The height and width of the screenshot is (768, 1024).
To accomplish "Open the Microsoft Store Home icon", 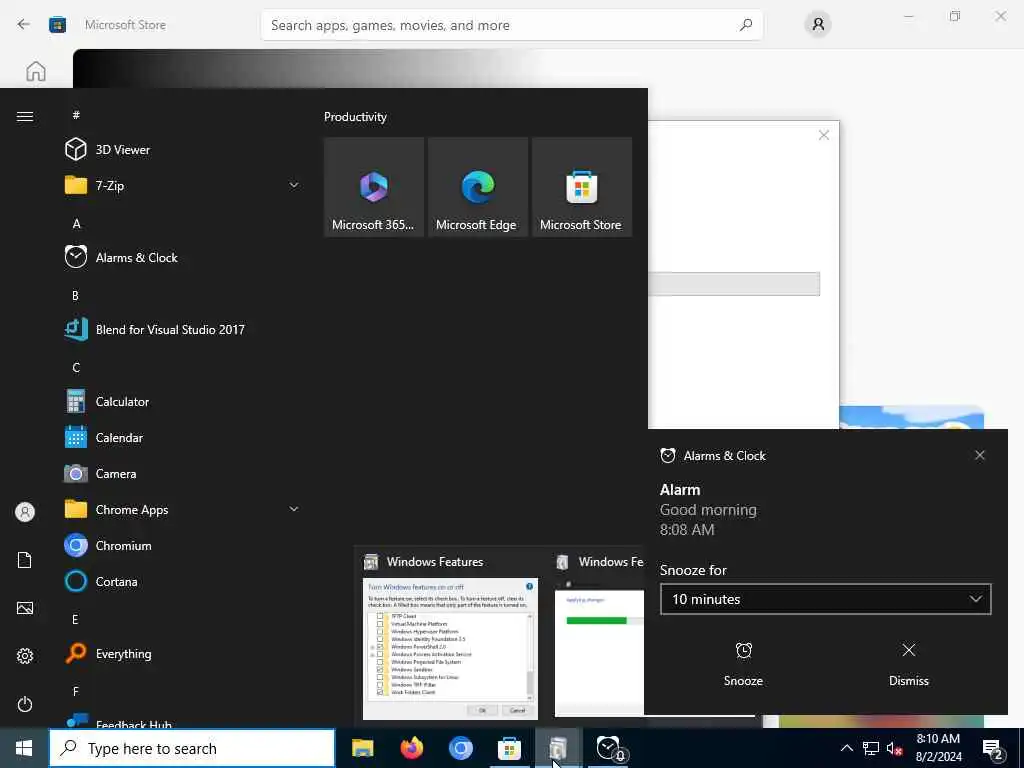I will 36,71.
